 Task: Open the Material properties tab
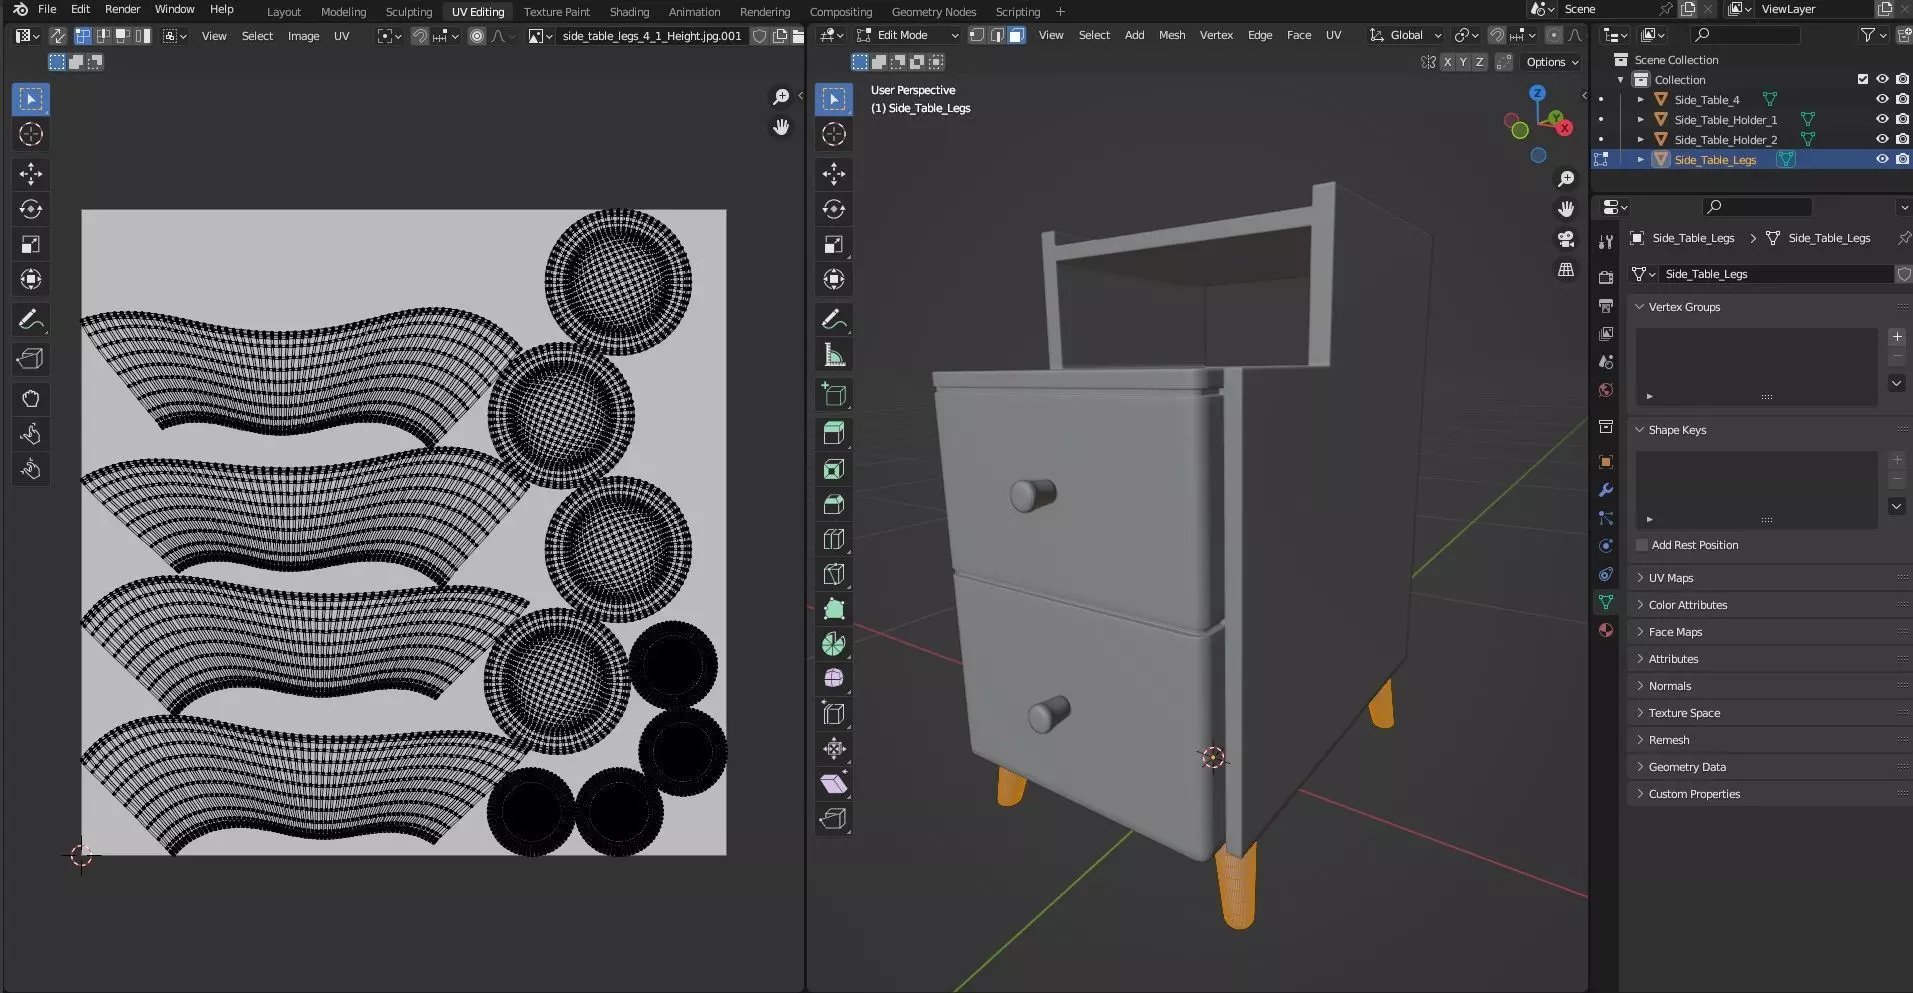coord(1606,630)
